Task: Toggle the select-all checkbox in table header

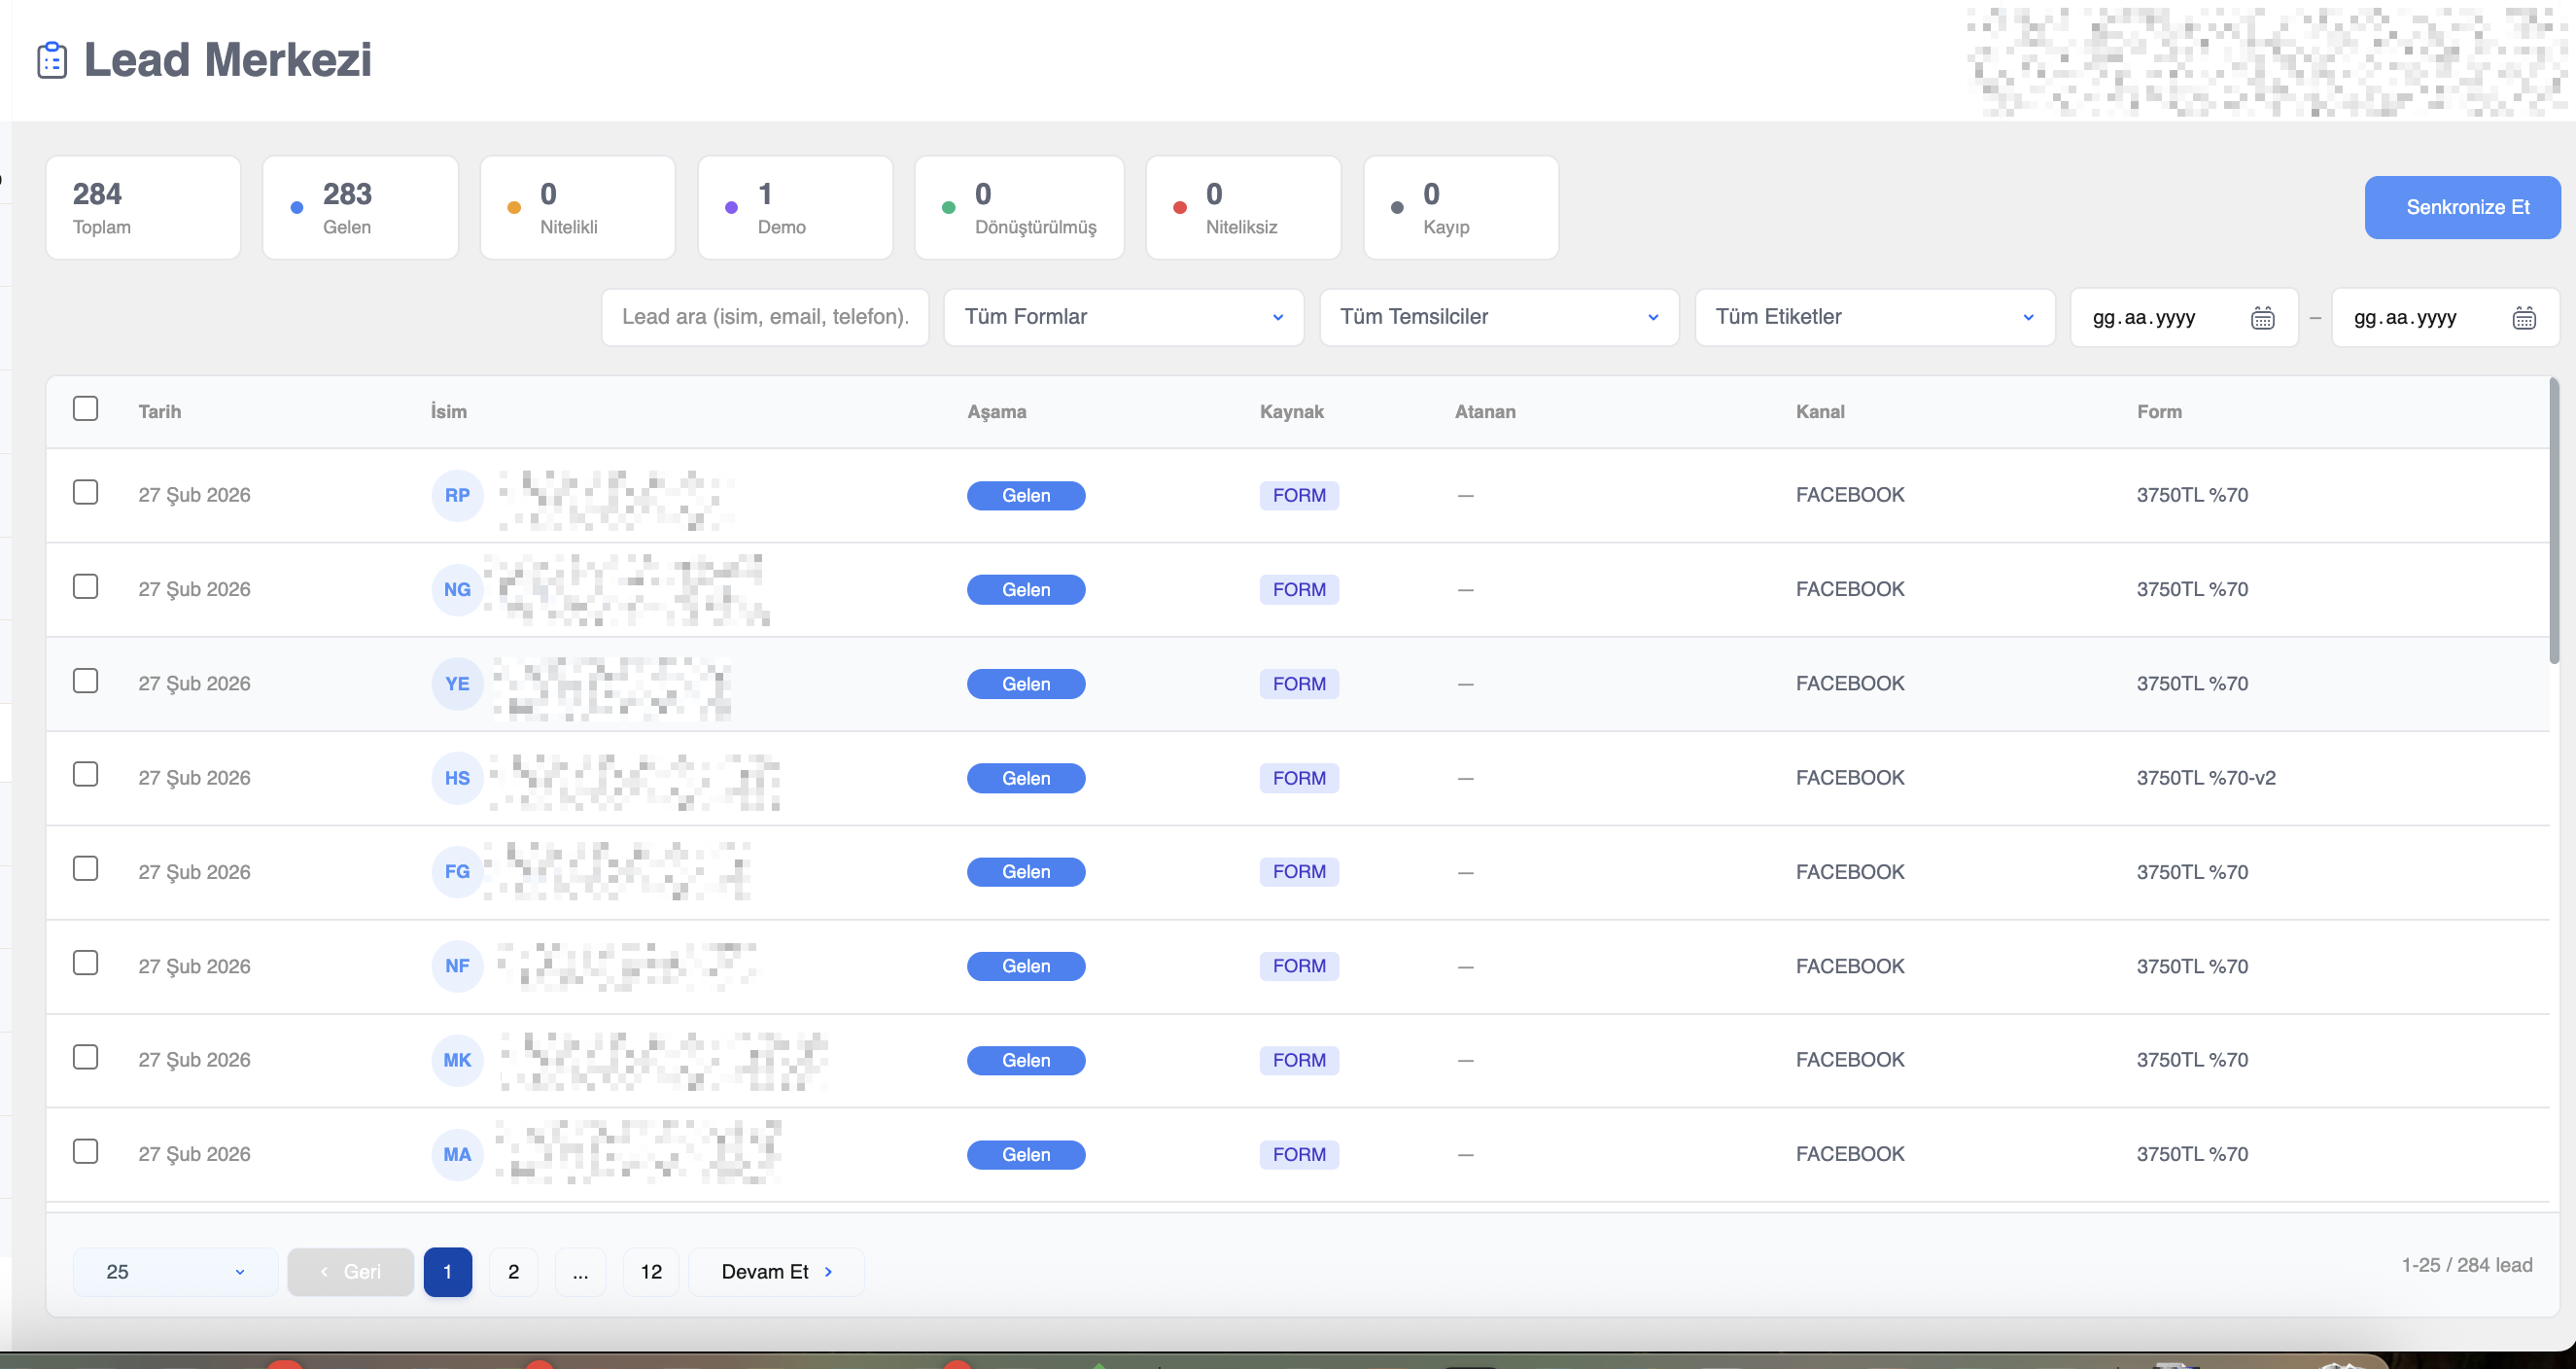Action: tap(86, 409)
